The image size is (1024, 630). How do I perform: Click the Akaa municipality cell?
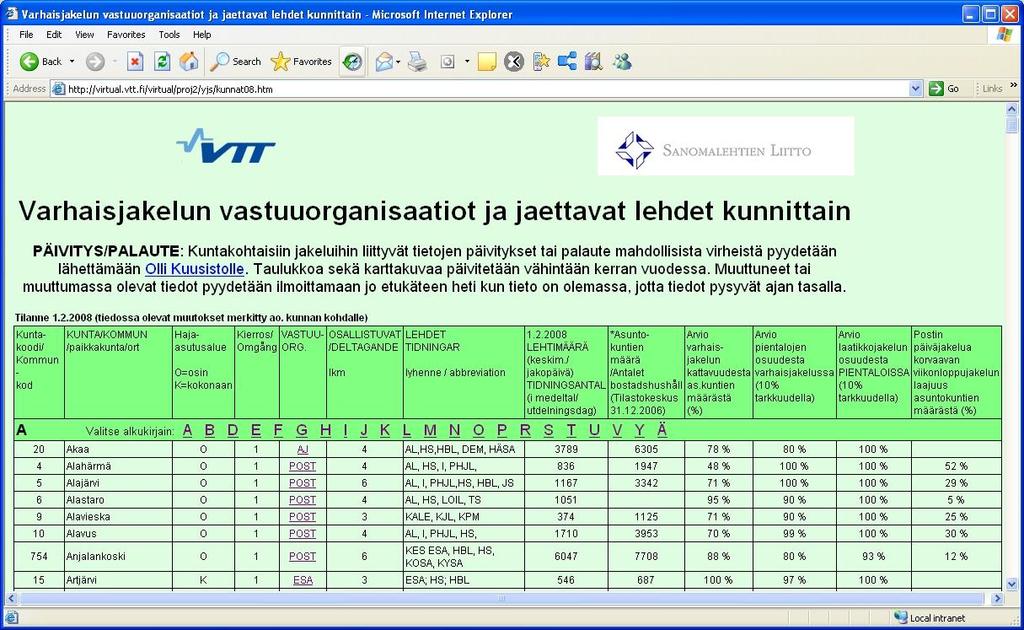point(118,449)
